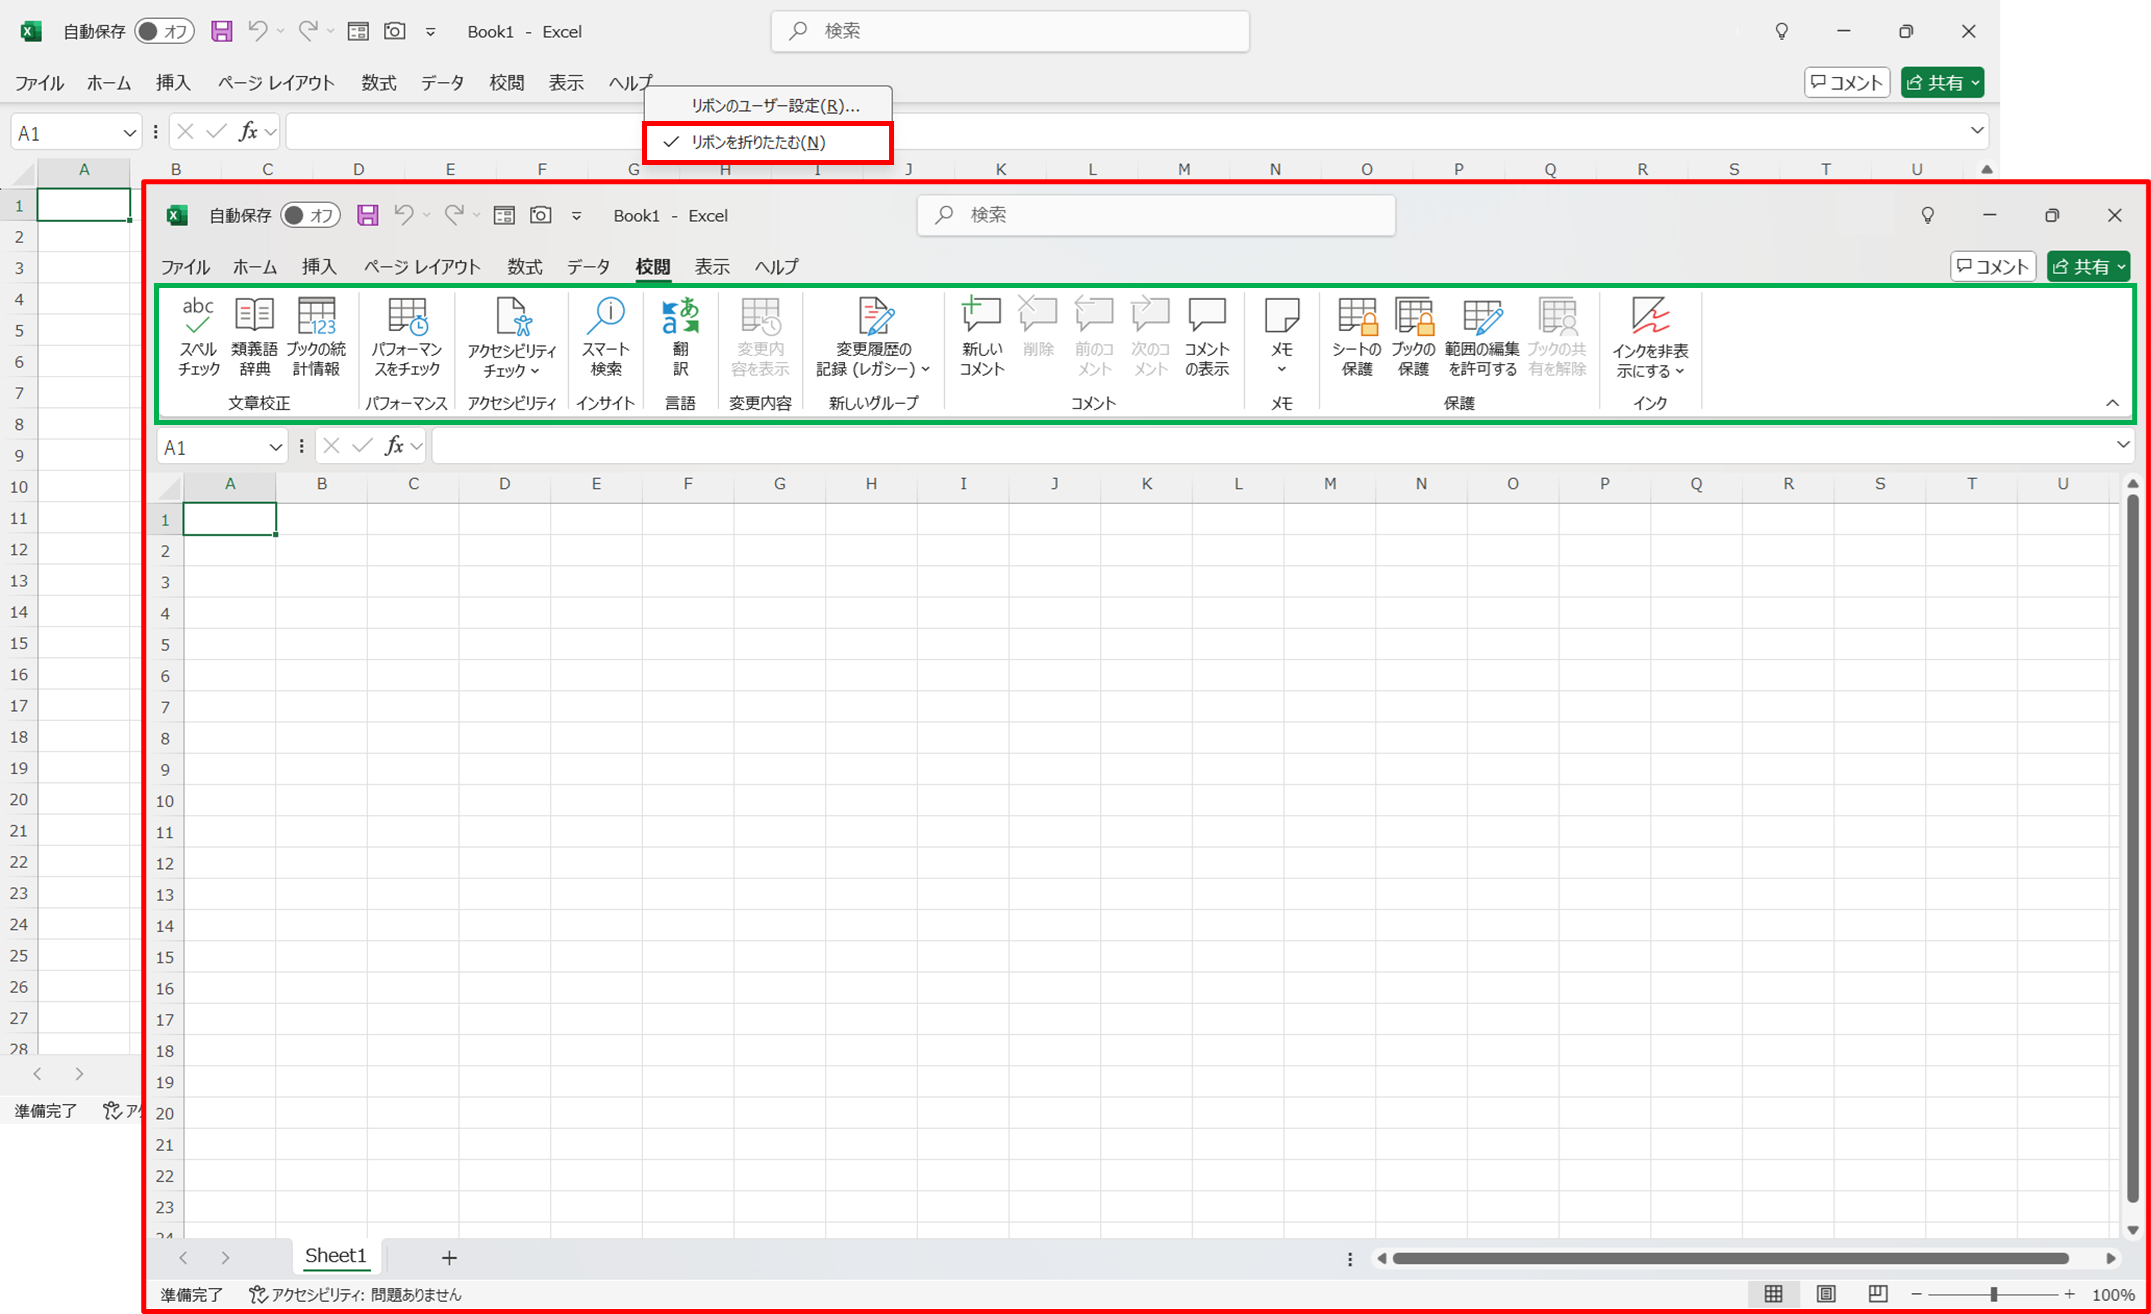
Task: Open リボンのユーザー設定(R)... menu item
Action: tap(768, 105)
